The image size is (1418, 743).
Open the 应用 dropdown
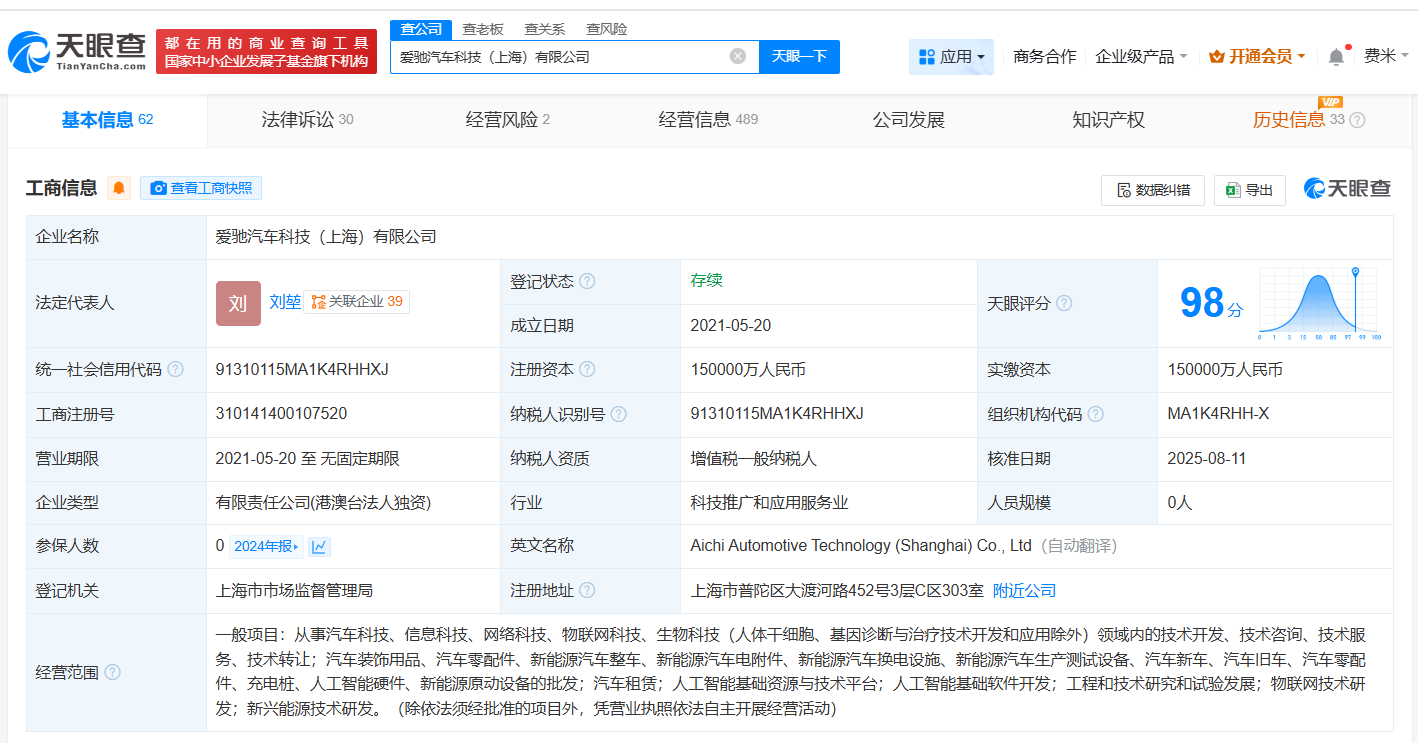[x=951, y=56]
